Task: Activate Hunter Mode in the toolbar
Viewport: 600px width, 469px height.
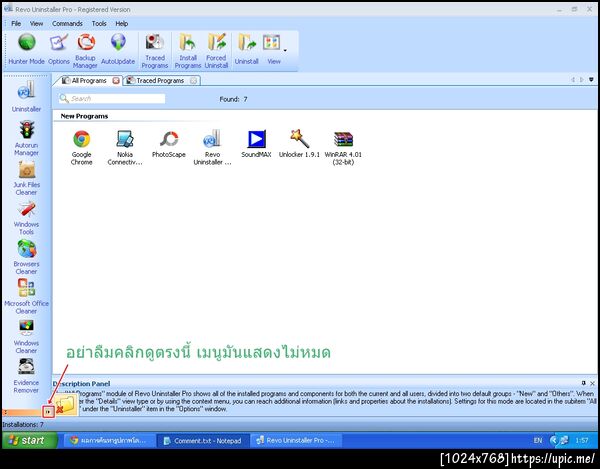Action: (26, 49)
